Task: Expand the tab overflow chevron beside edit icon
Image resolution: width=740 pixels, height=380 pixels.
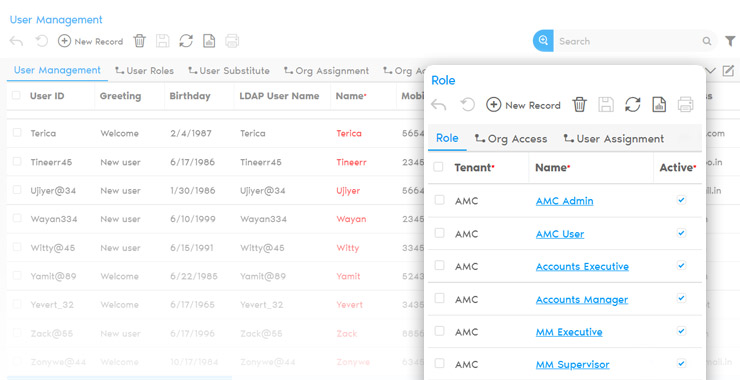Action: click(711, 71)
